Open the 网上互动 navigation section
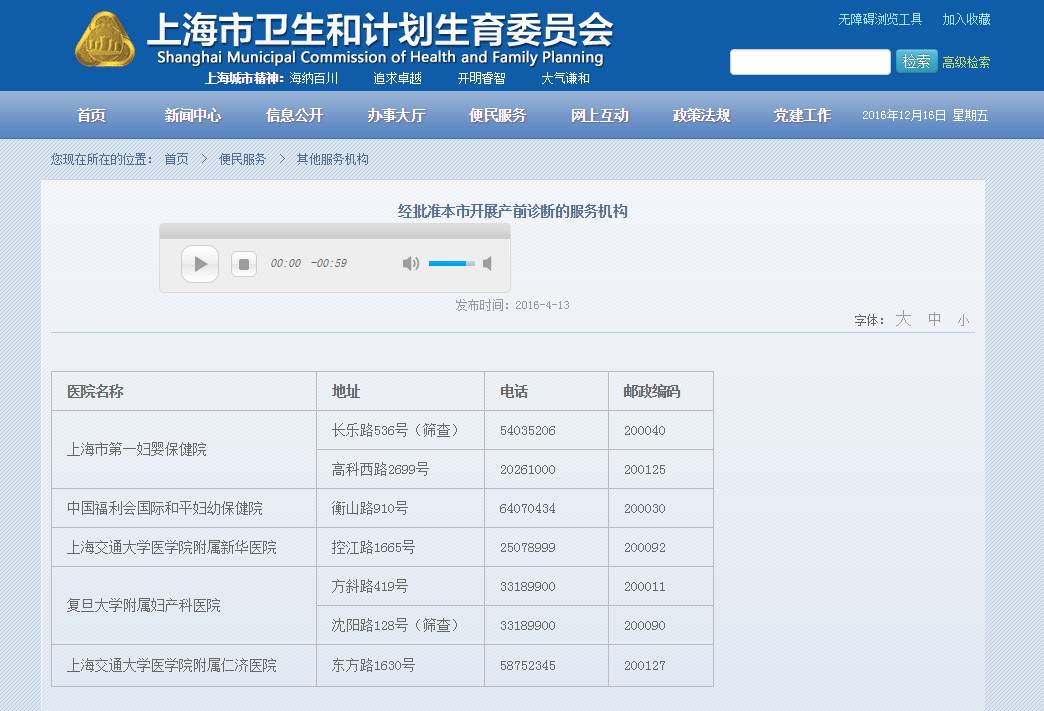This screenshot has width=1044, height=711. (598, 115)
